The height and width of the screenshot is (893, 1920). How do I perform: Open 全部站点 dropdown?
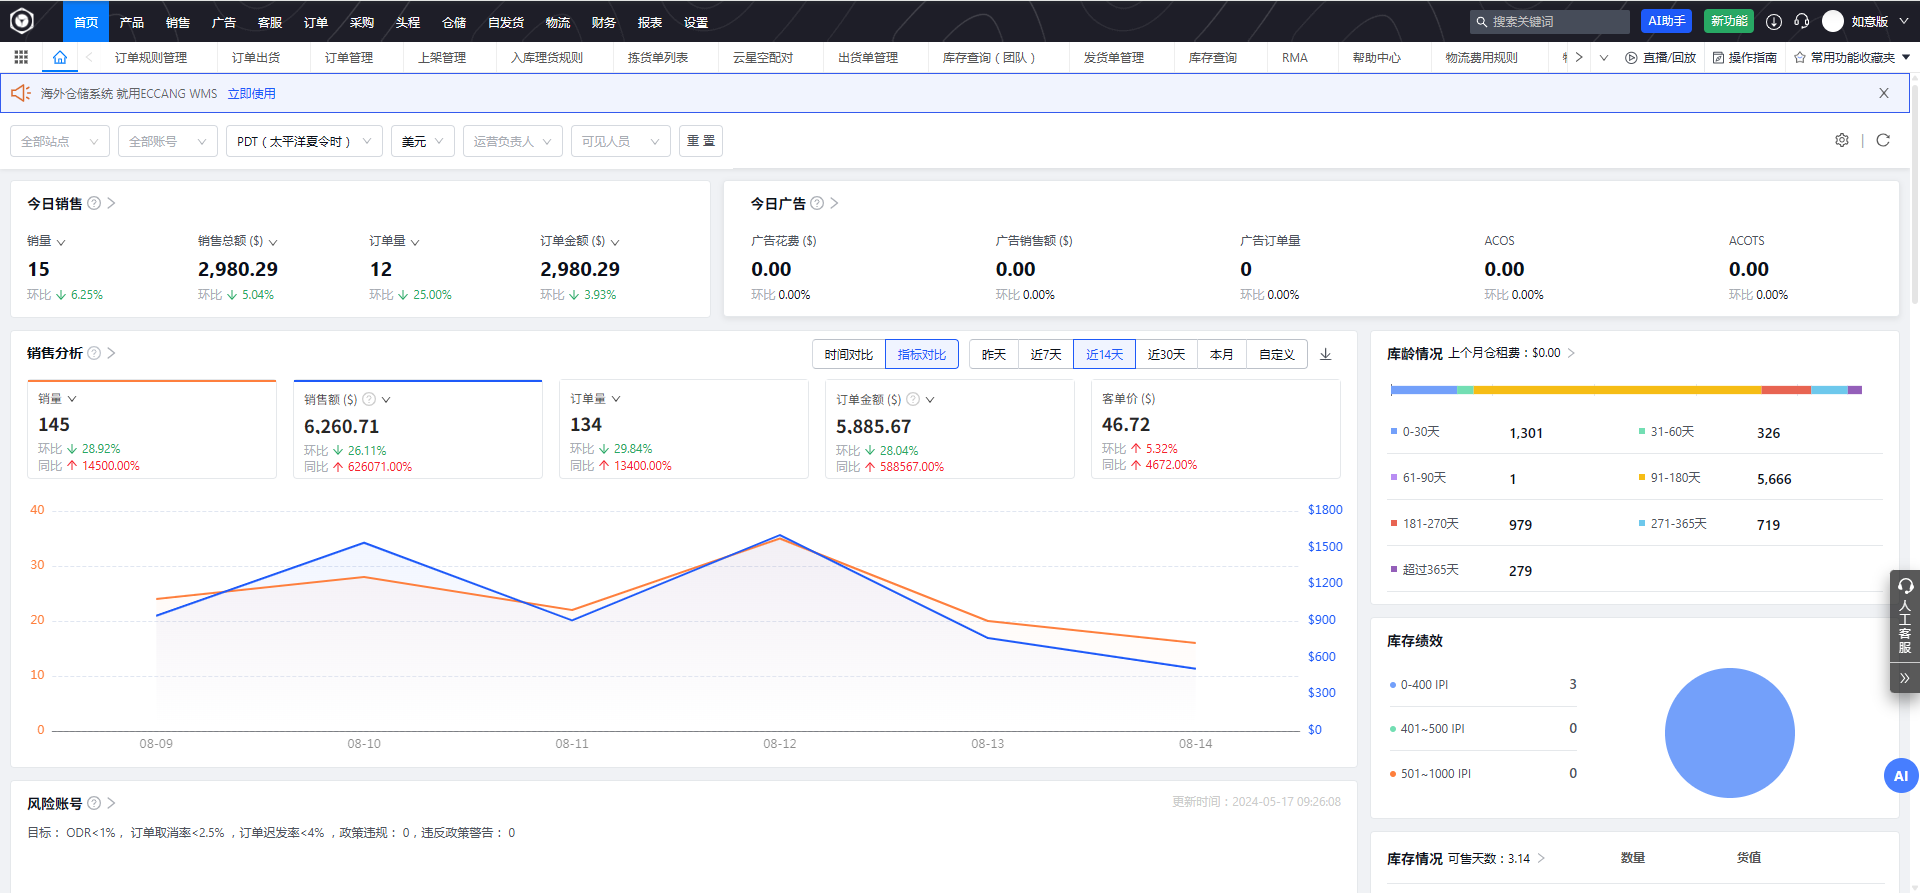(x=60, y=141)
